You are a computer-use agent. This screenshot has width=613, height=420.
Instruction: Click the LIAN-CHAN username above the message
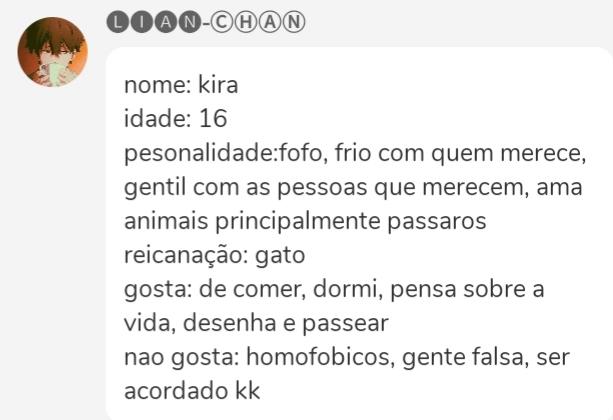[x=206, y=22]
